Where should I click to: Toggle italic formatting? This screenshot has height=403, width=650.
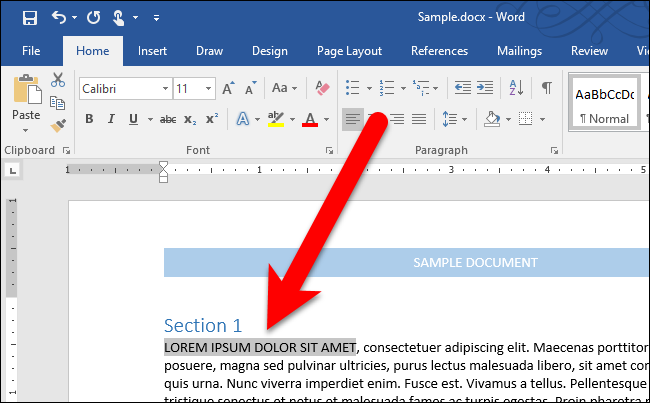tap(111, 119)
